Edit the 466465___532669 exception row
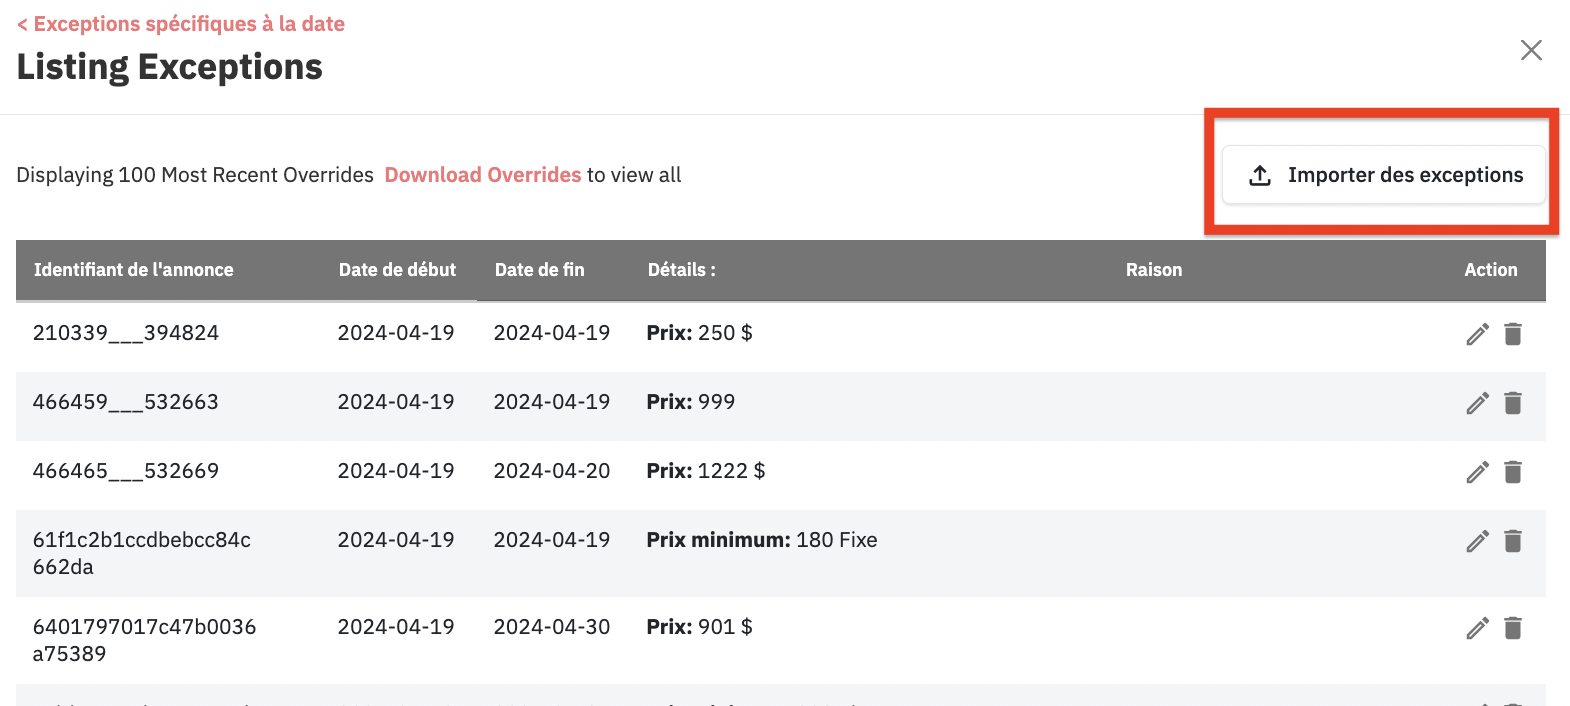 [x=1477, y=472]
